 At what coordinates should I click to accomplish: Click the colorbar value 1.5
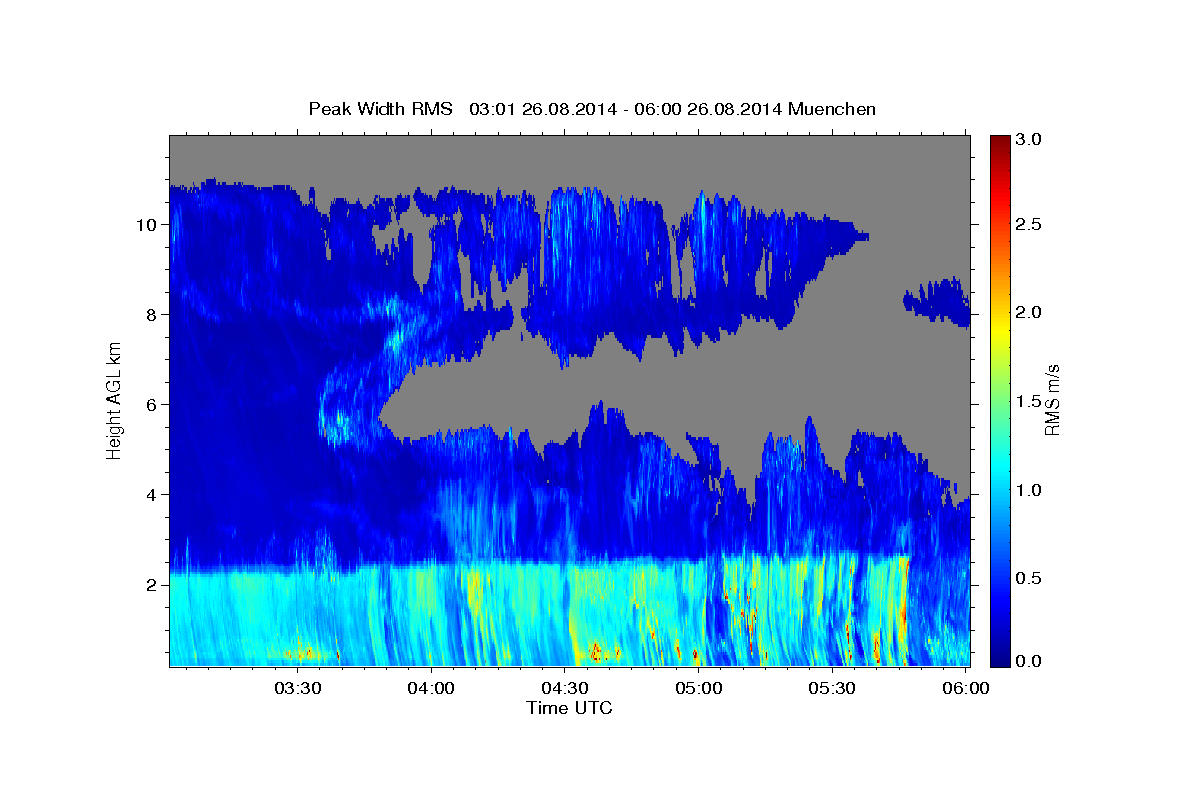tap(1030, 401)
